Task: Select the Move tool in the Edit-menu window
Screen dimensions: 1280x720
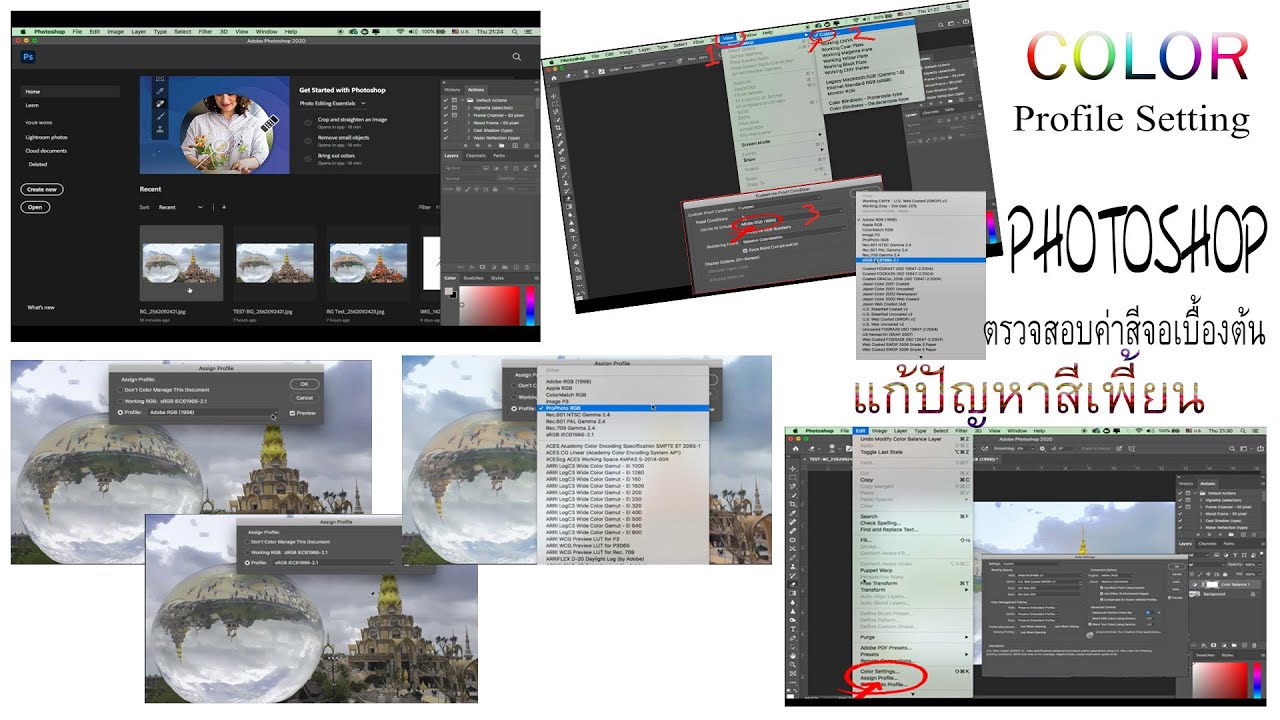Action: [792, 468]
